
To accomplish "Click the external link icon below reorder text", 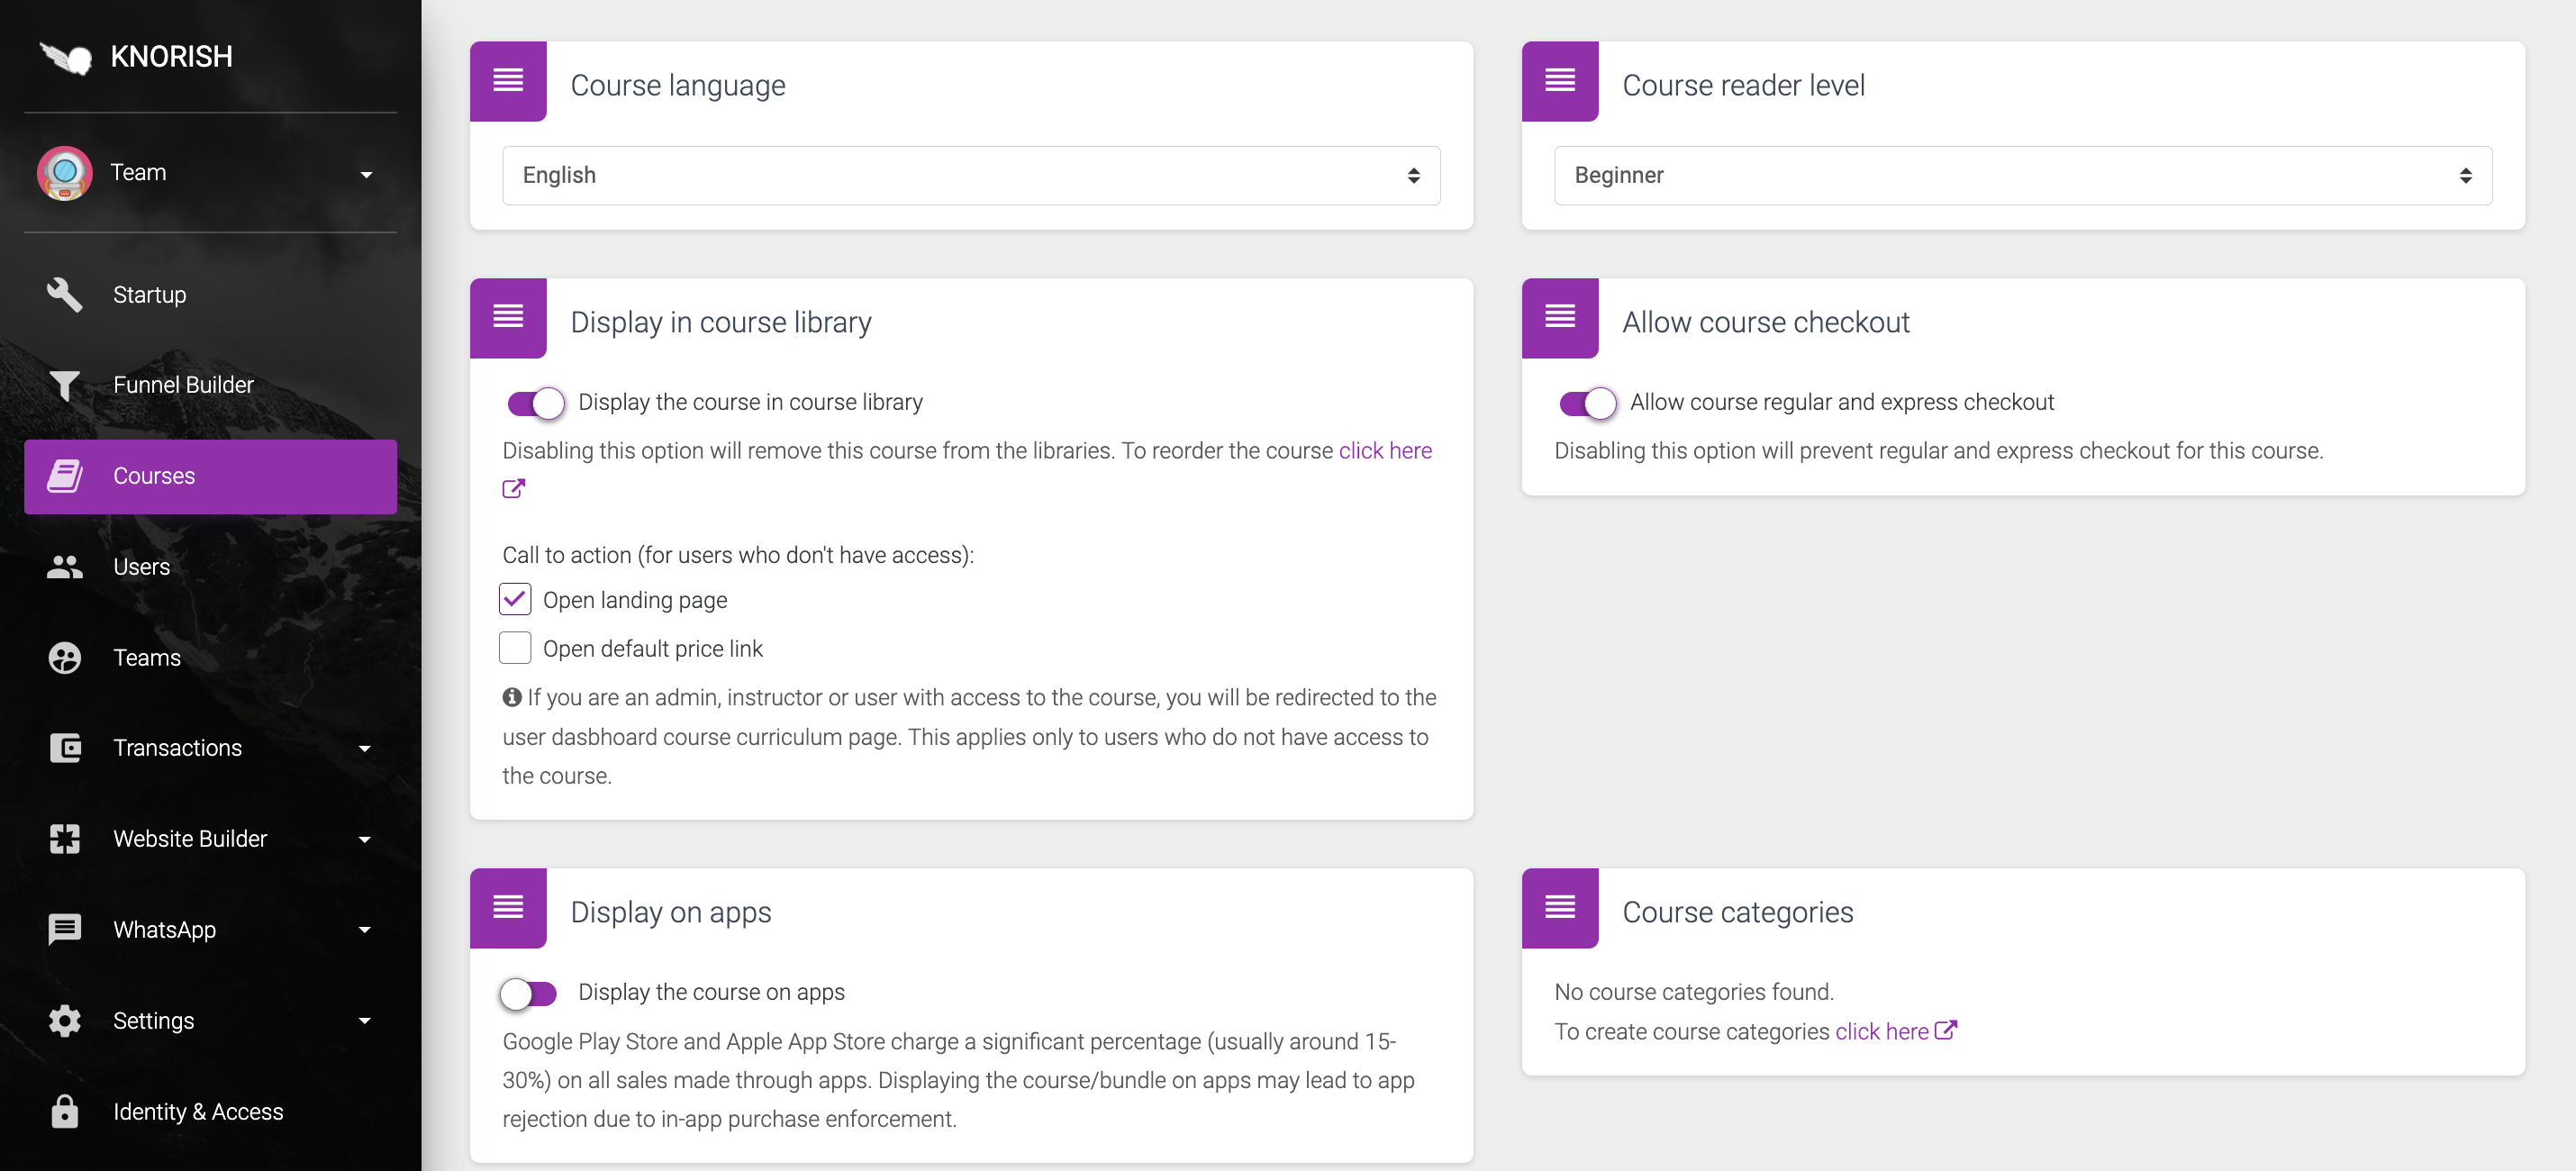I will coord(513,489).
